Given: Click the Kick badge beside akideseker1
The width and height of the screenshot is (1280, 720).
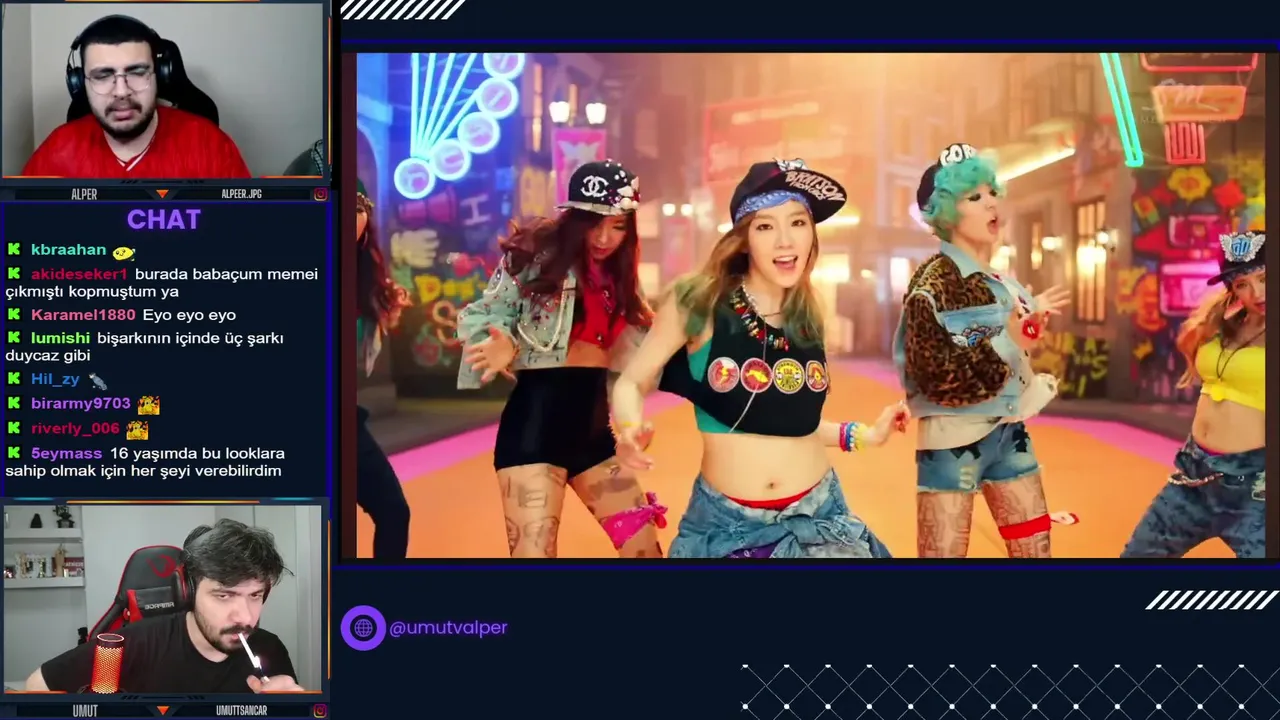Looking at the screenshot, I should tap(14, 274).
